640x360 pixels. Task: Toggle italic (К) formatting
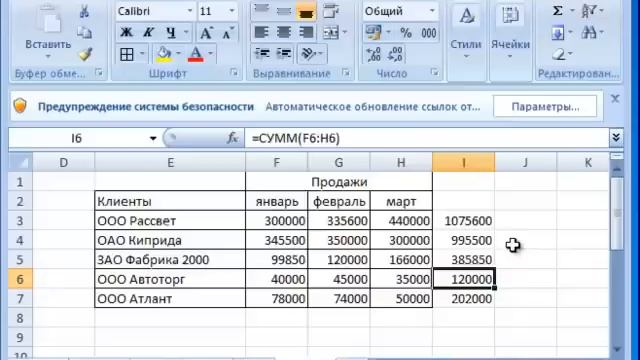pos(148,32)
